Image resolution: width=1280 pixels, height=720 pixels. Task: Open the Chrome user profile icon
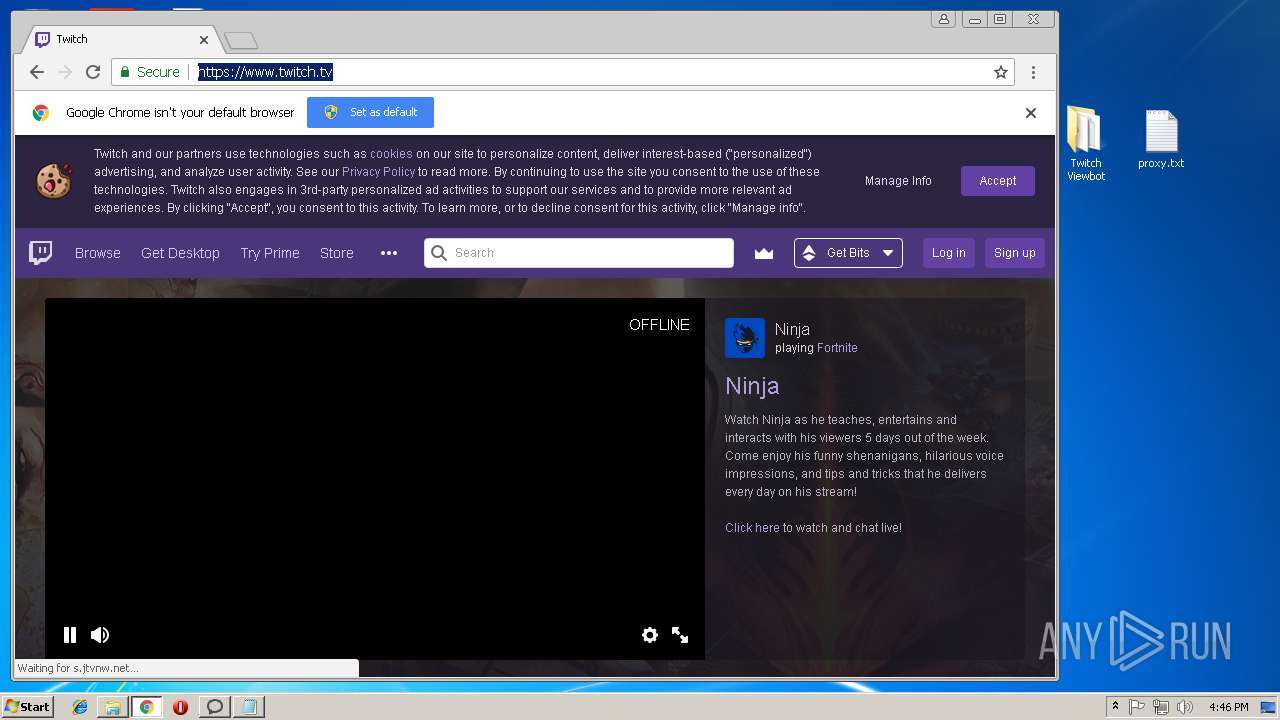pos(943,19)
